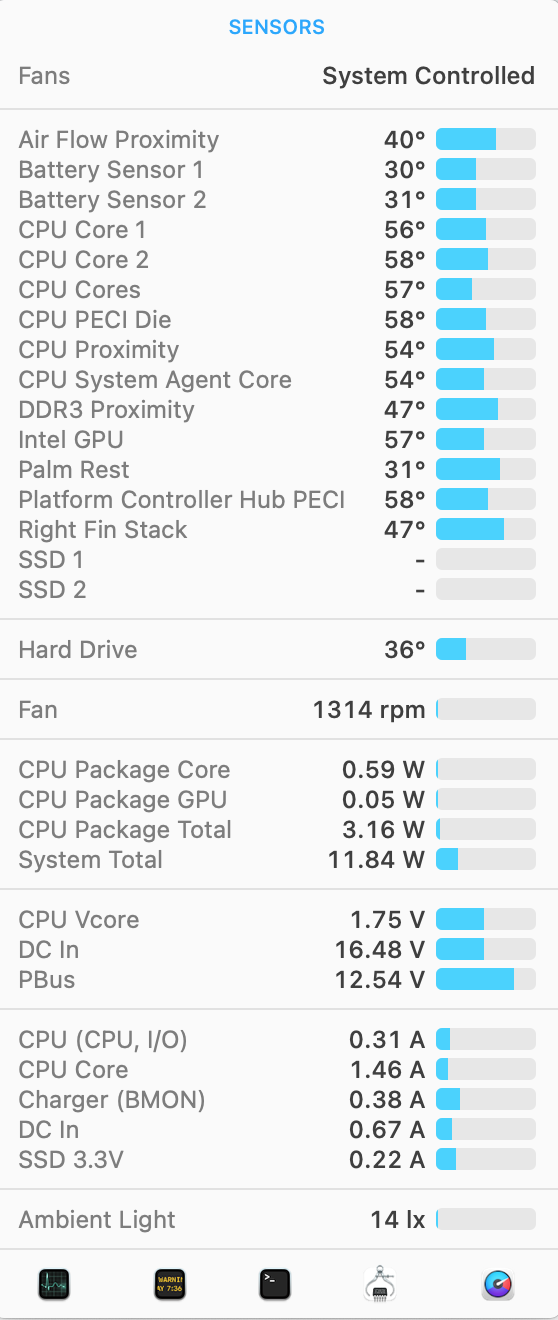Select the Charger (BMON) current row
Screen dimensions: 558x1320
coord(279,1100)
